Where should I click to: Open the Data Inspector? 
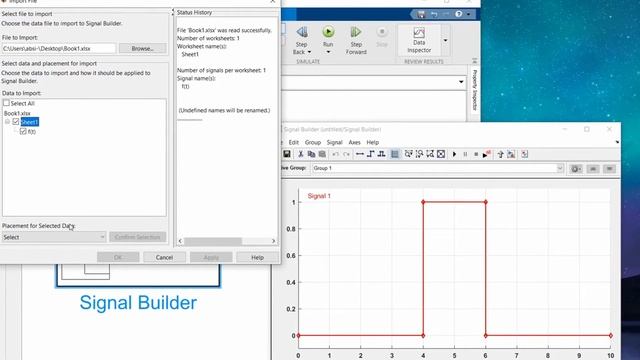tap(419, 40)
